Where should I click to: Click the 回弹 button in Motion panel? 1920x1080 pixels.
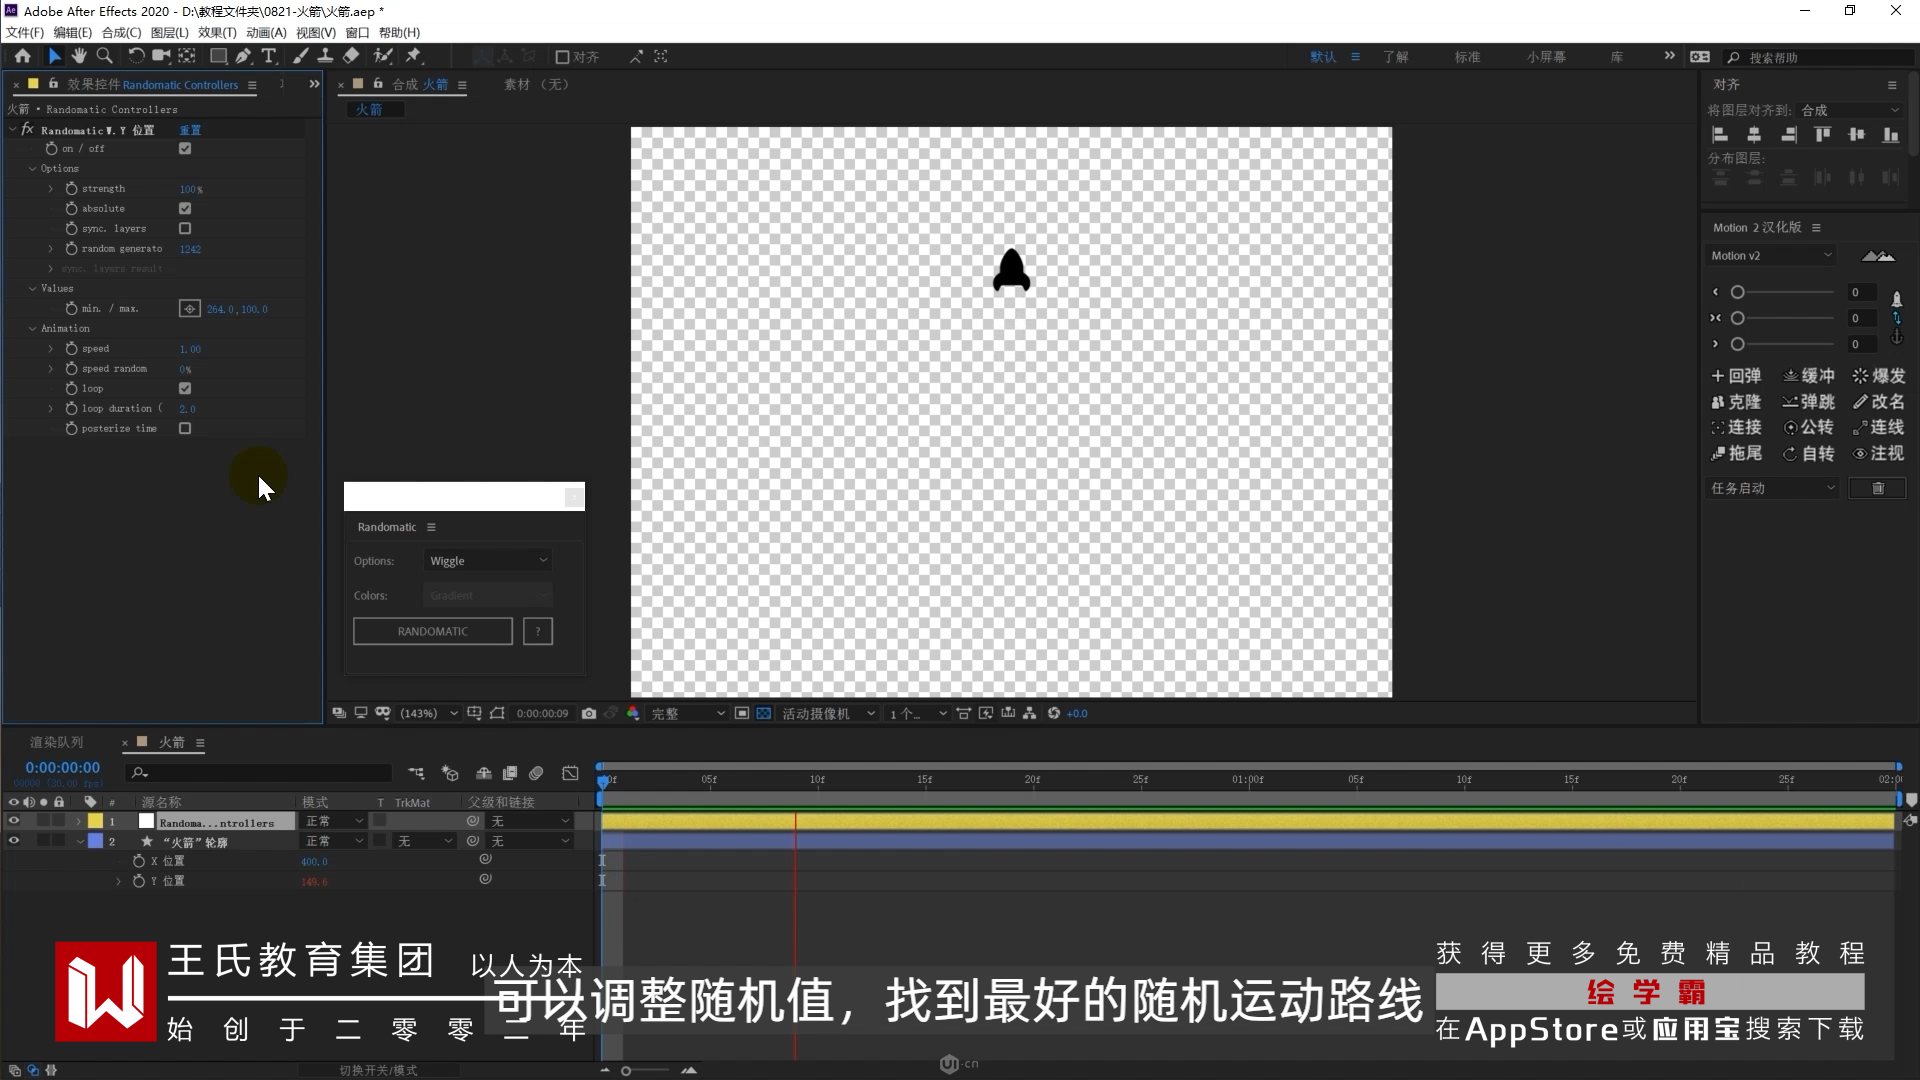(1737, 376)
